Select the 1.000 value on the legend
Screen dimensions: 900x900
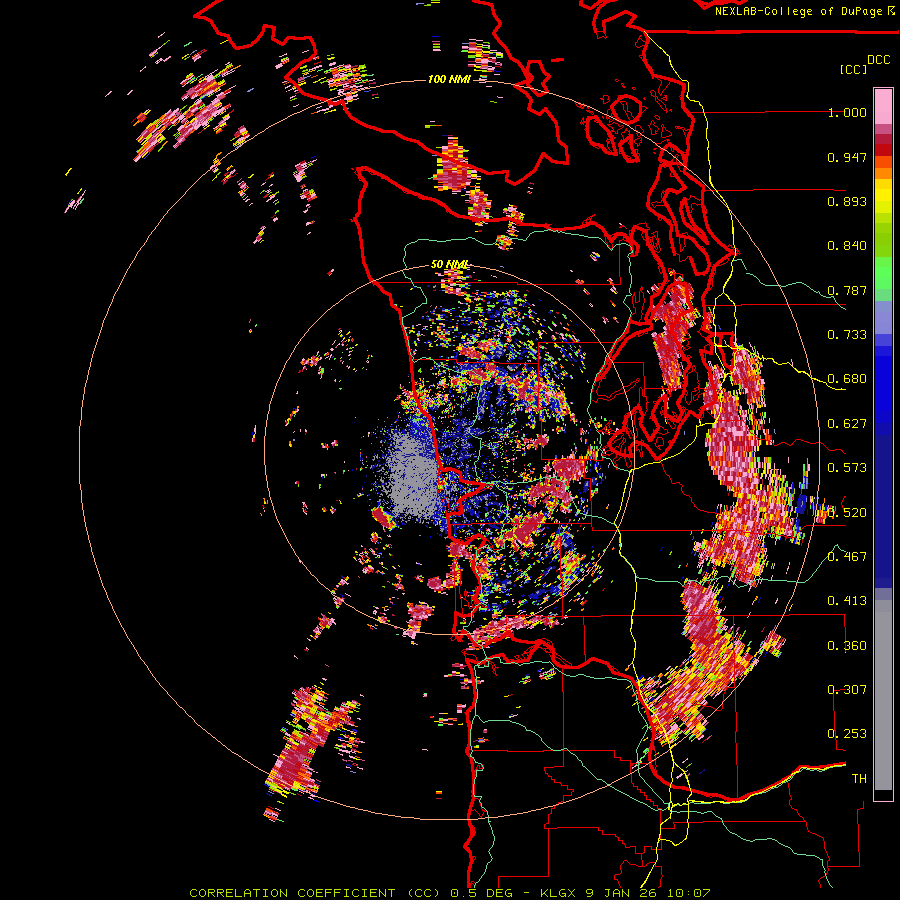847,113
